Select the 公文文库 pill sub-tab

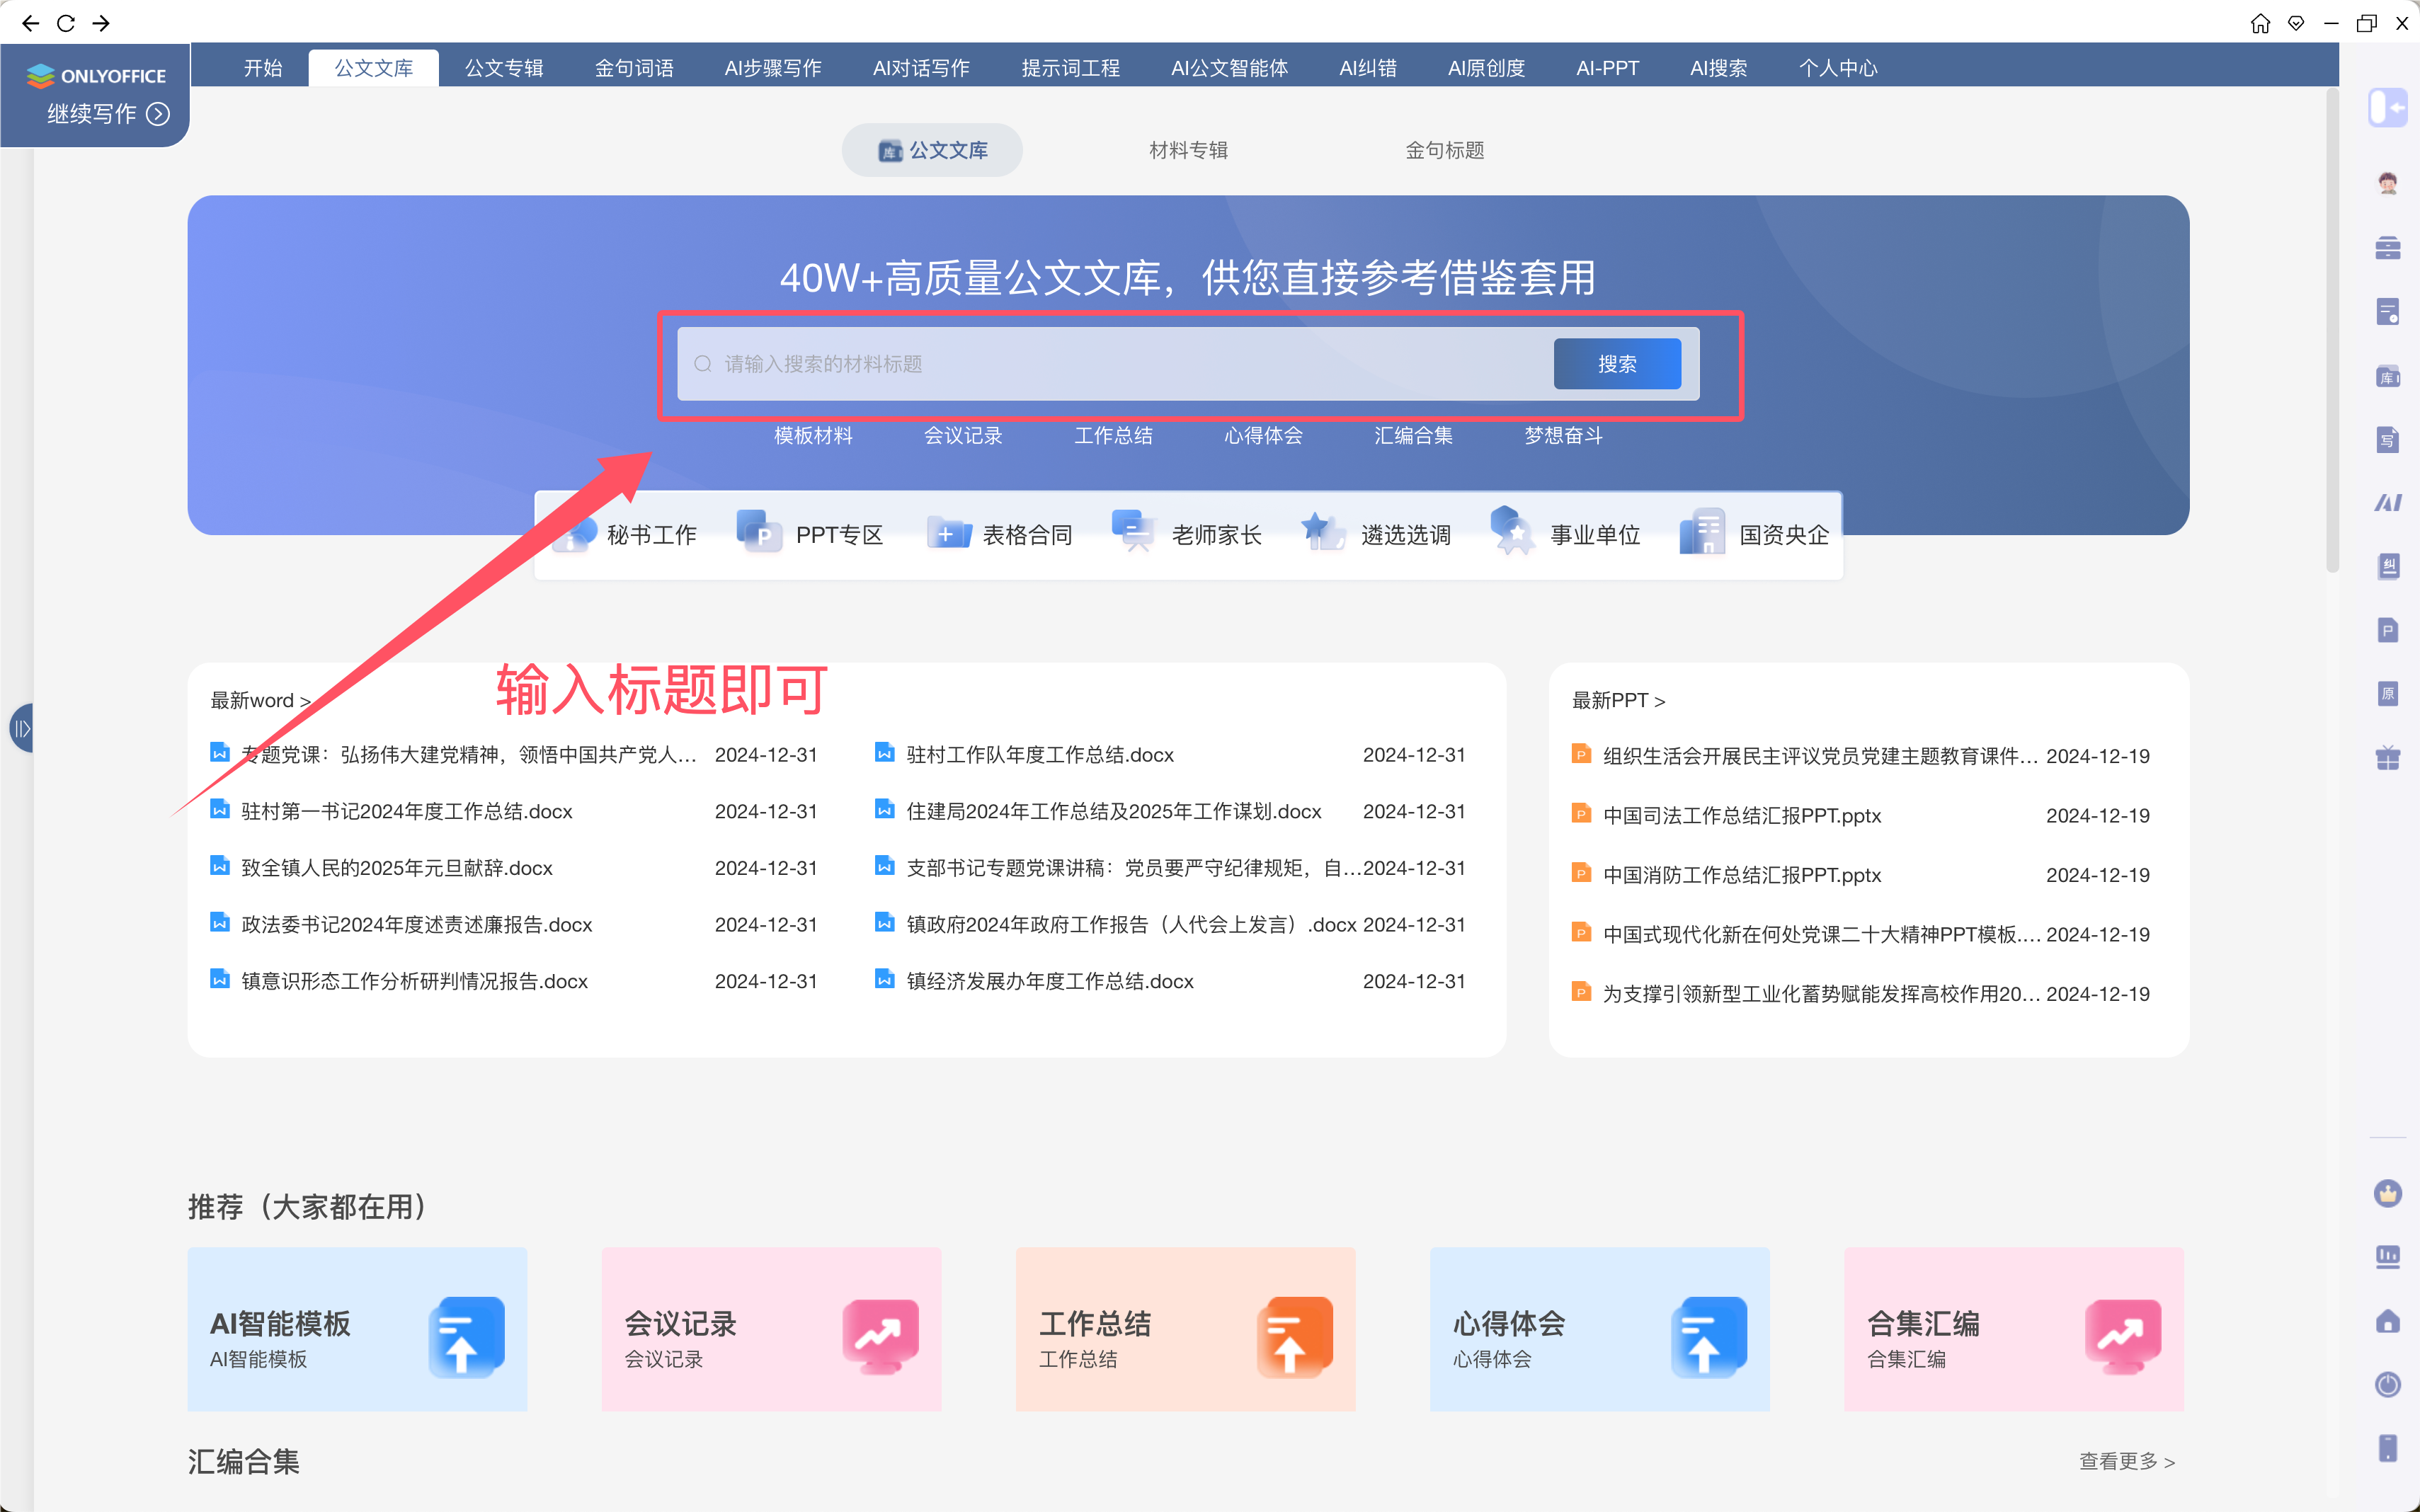pyautogui.click(x=932, y=150)
